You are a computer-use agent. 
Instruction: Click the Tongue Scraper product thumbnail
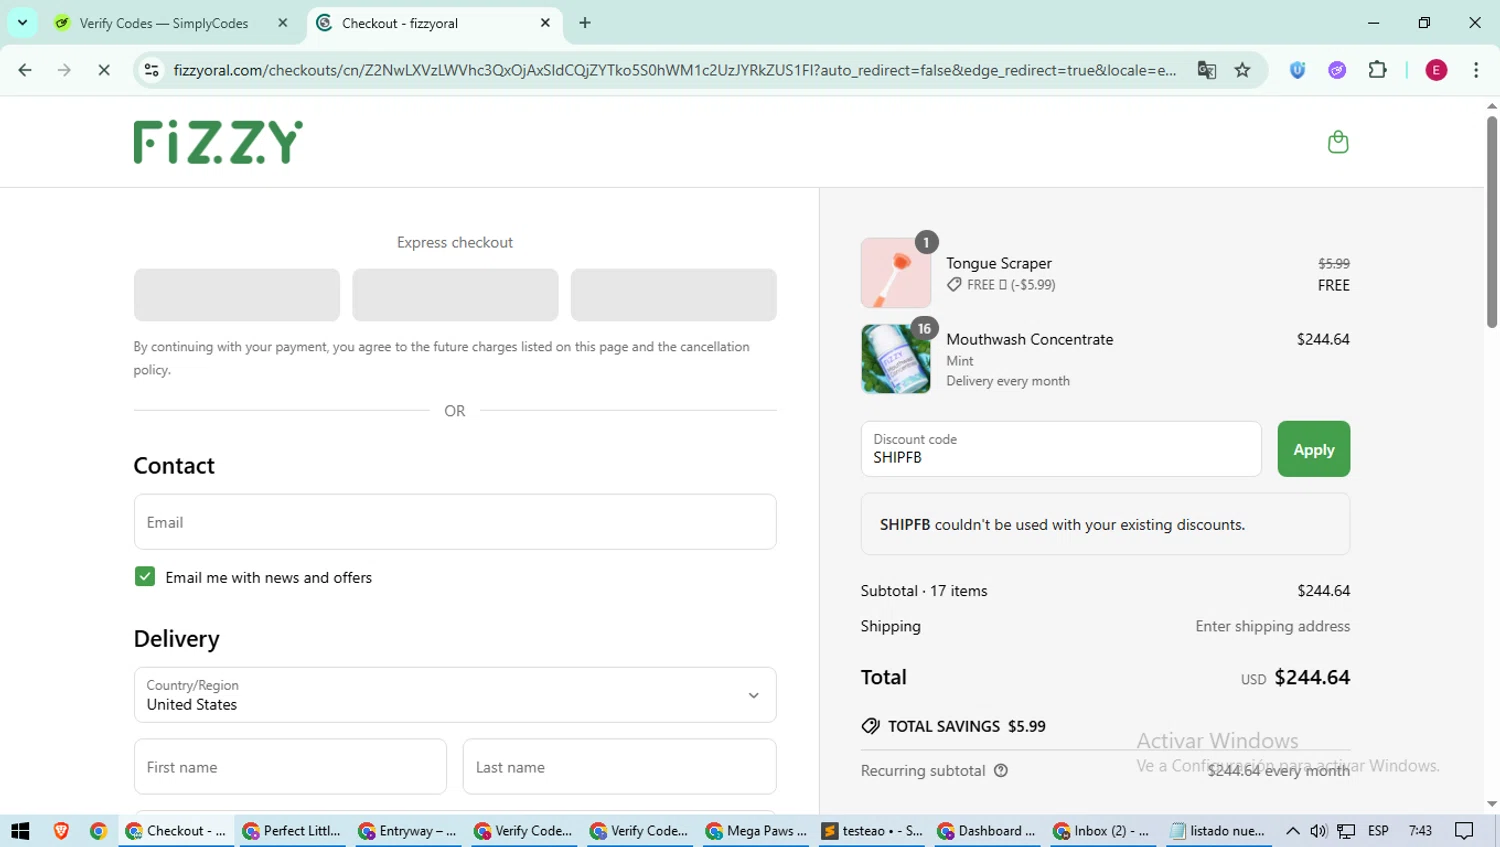coord(896,273)
